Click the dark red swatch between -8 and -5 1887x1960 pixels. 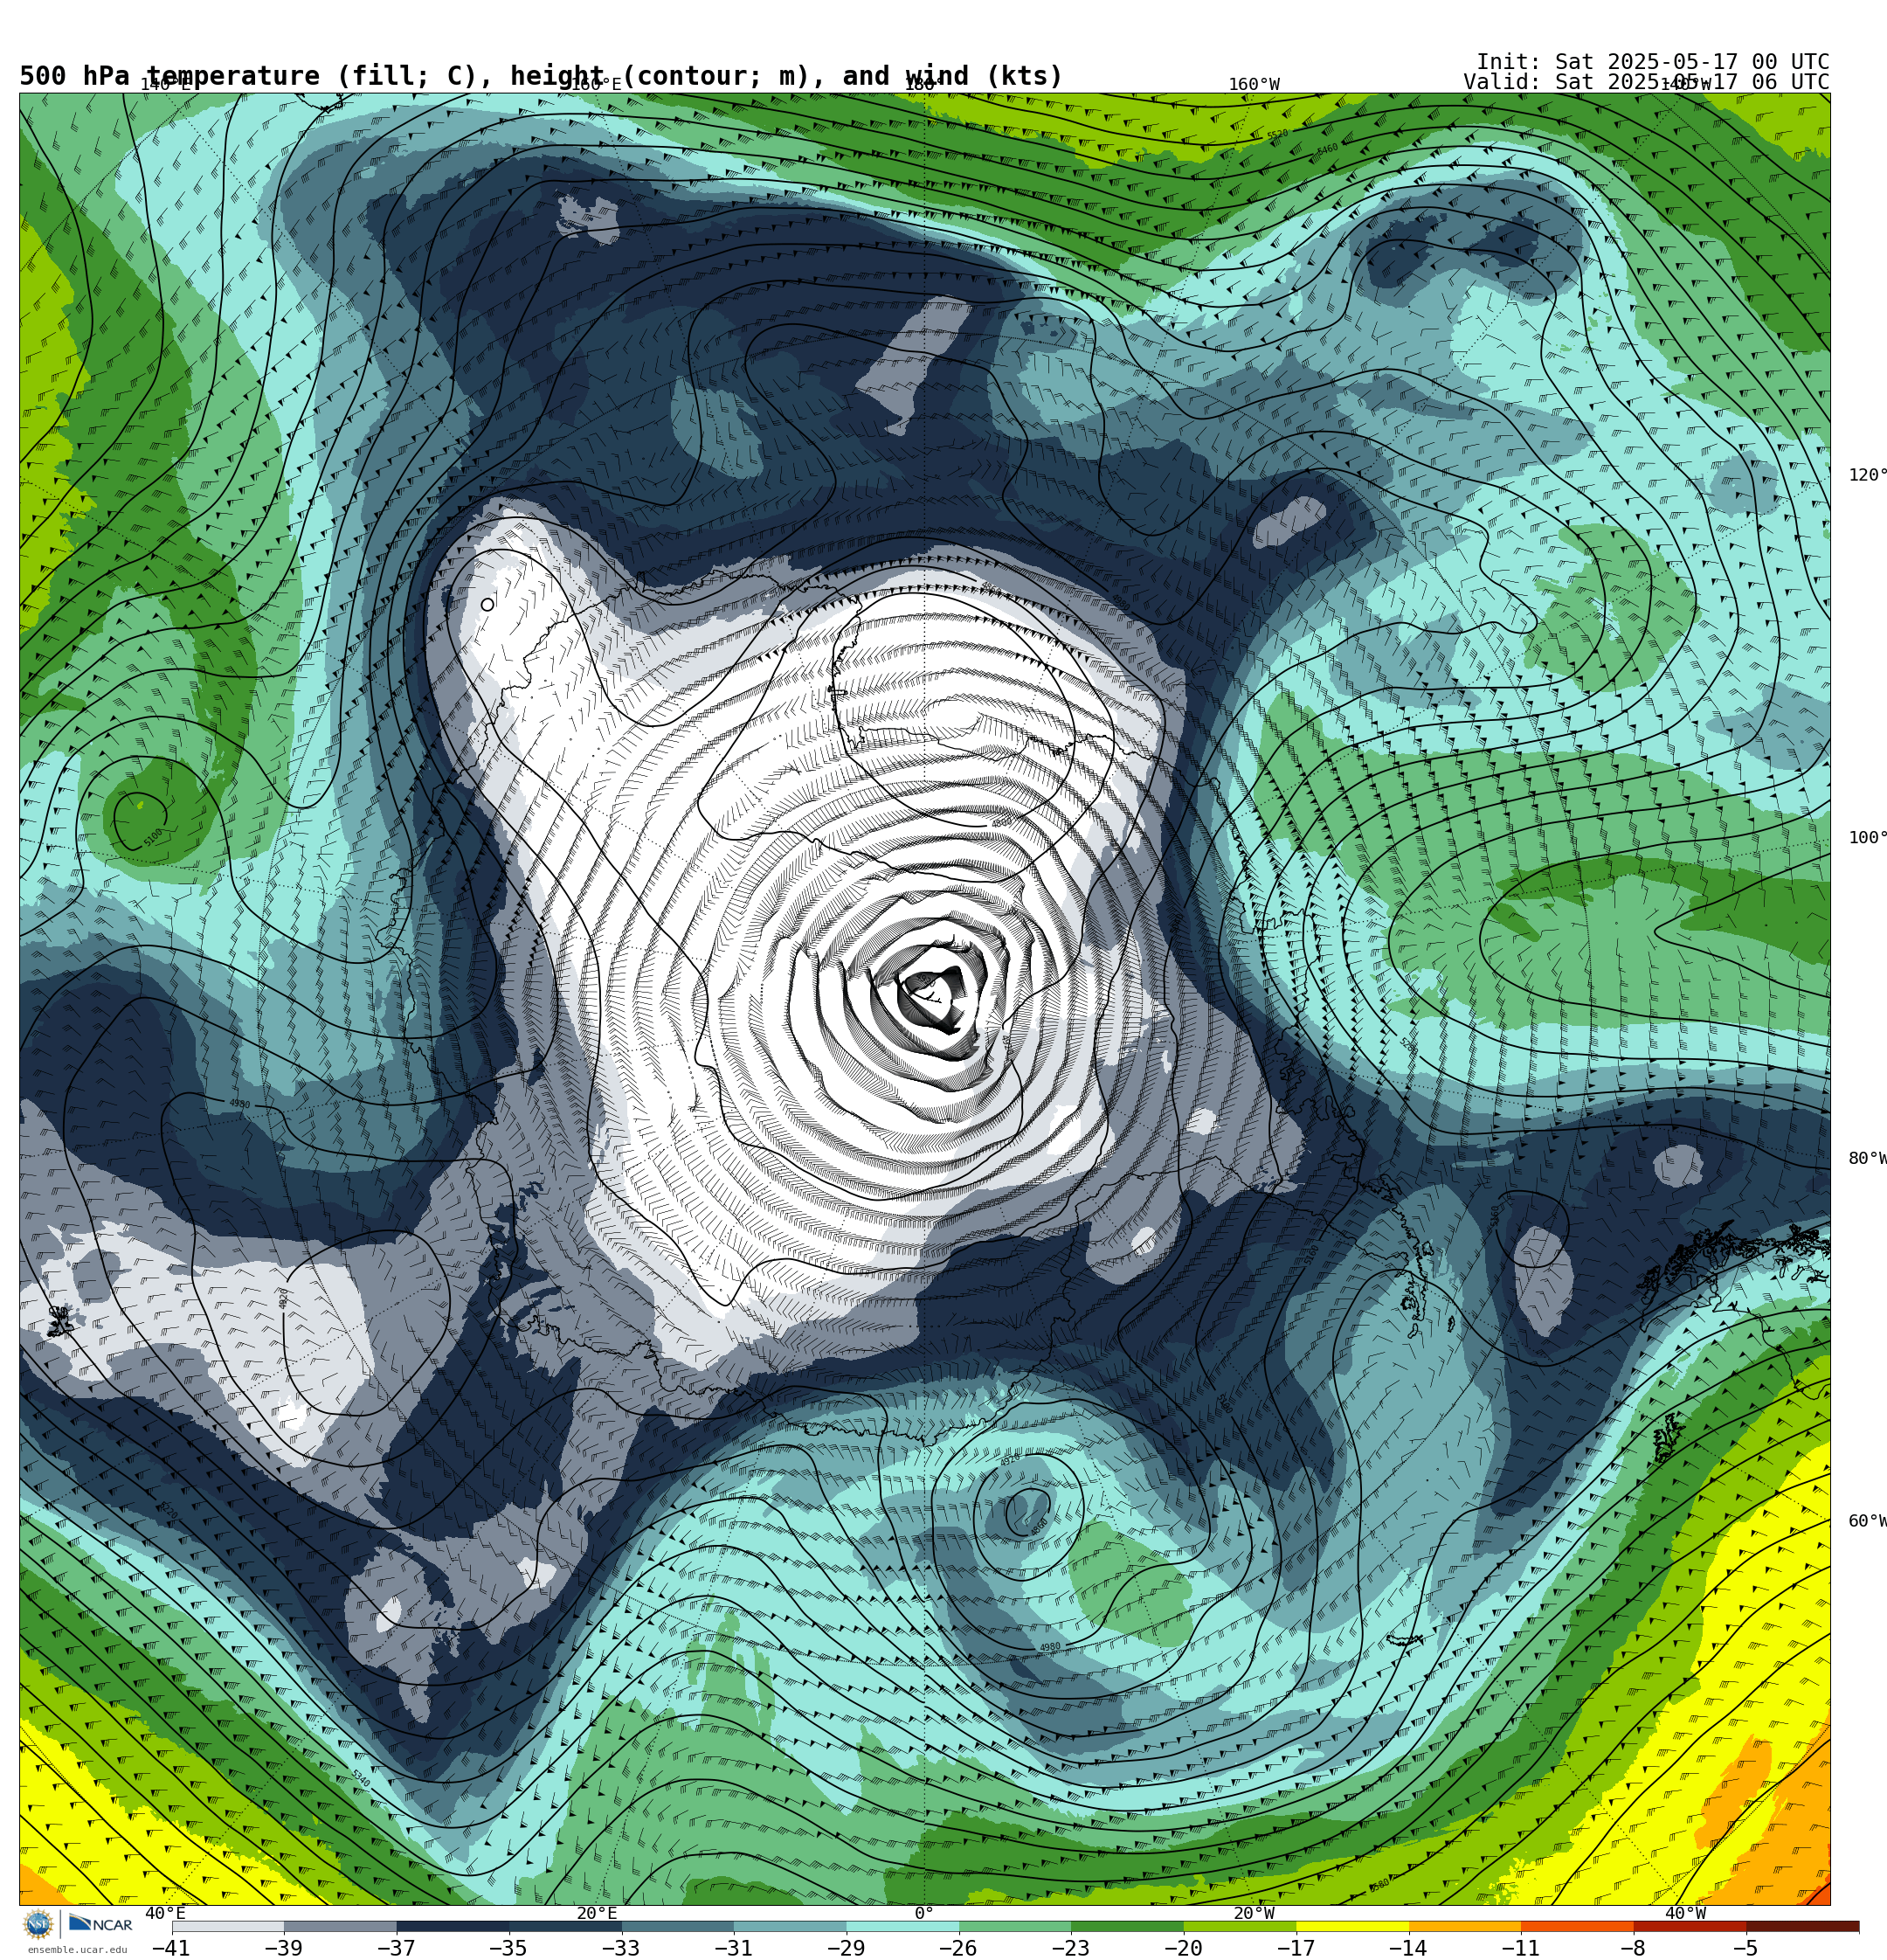1690,1926
